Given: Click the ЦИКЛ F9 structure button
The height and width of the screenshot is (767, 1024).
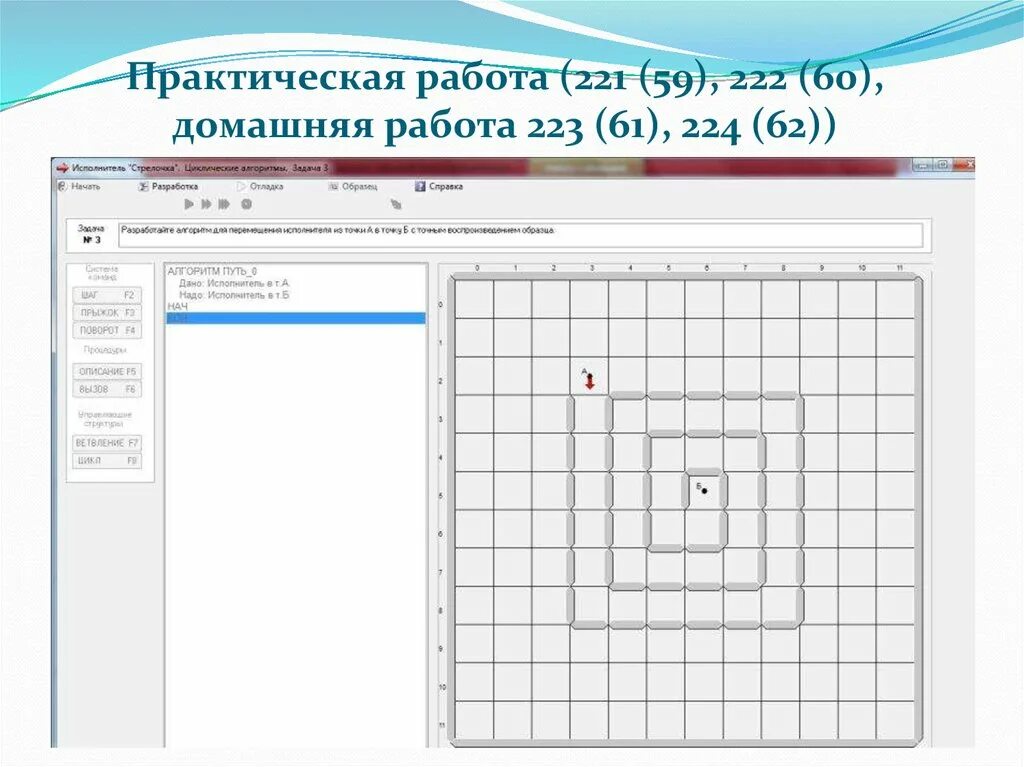Looking at the screenshot, I should pyautogui.click(x=107, y=461).
